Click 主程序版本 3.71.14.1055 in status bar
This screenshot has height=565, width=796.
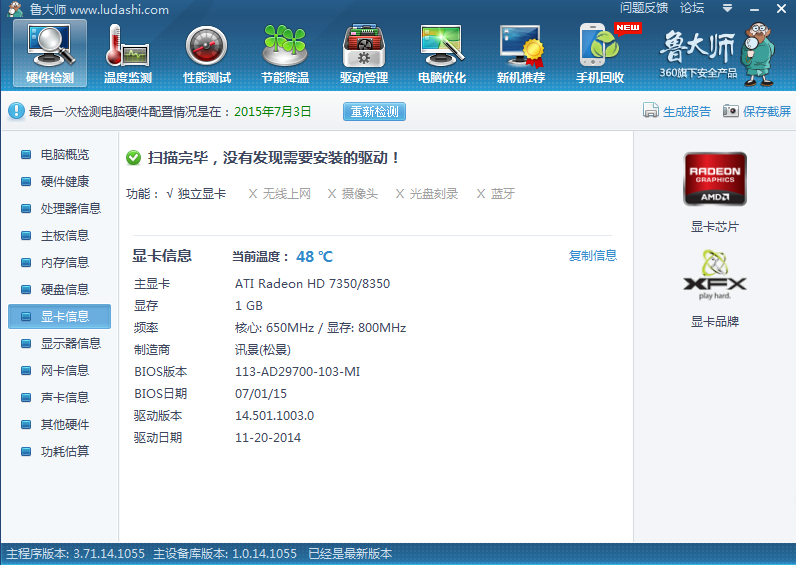75,553
